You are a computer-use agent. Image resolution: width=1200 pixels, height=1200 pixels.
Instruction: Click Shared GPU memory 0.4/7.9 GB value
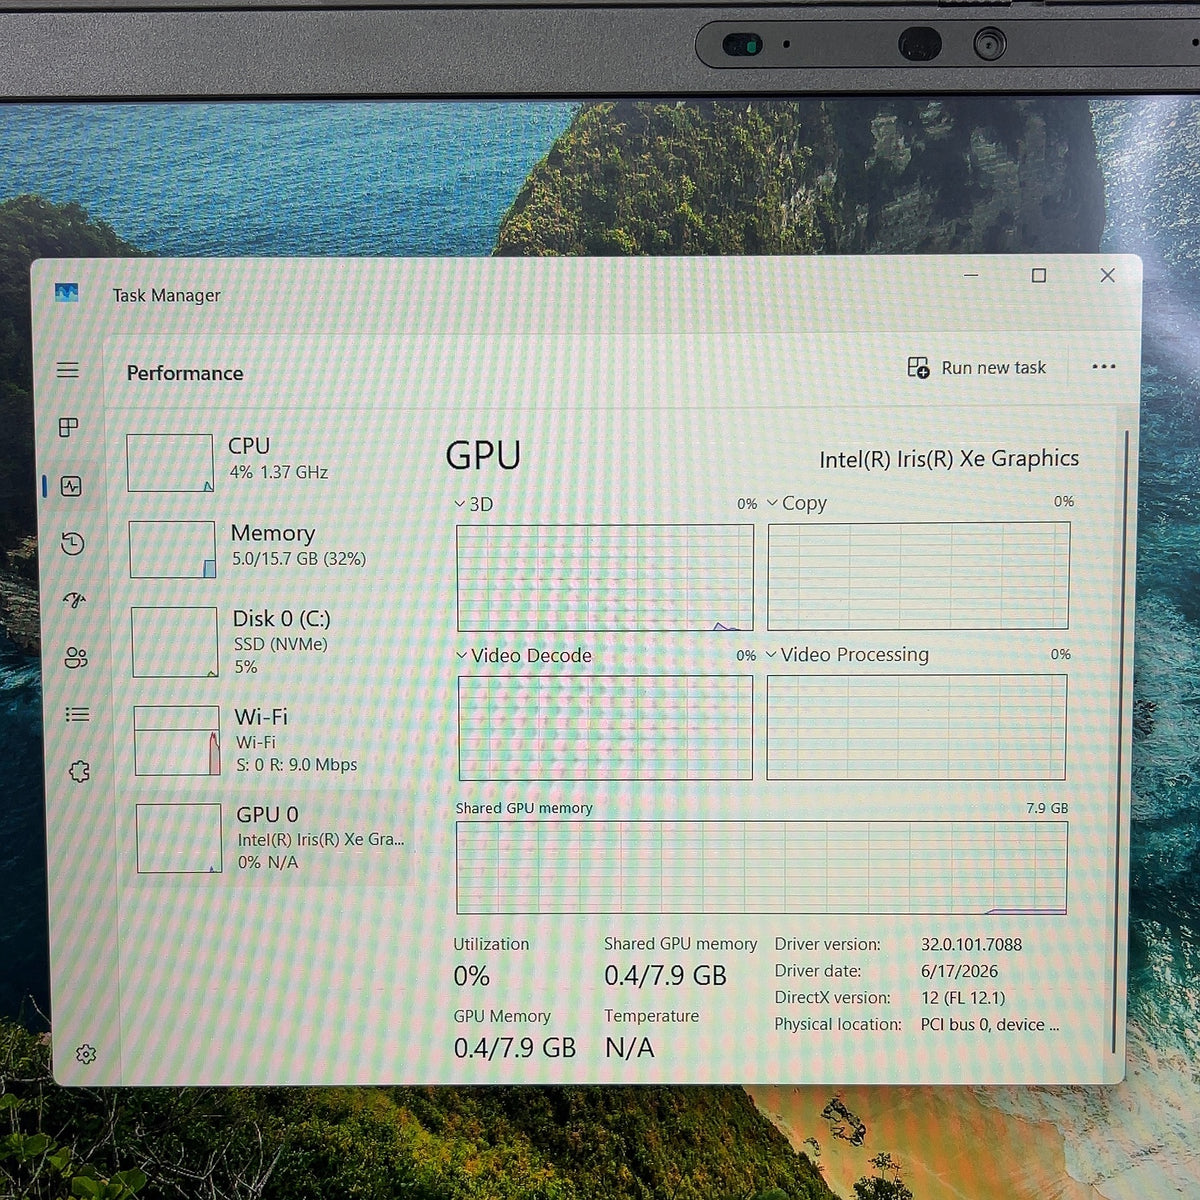(x=665, y=976)
